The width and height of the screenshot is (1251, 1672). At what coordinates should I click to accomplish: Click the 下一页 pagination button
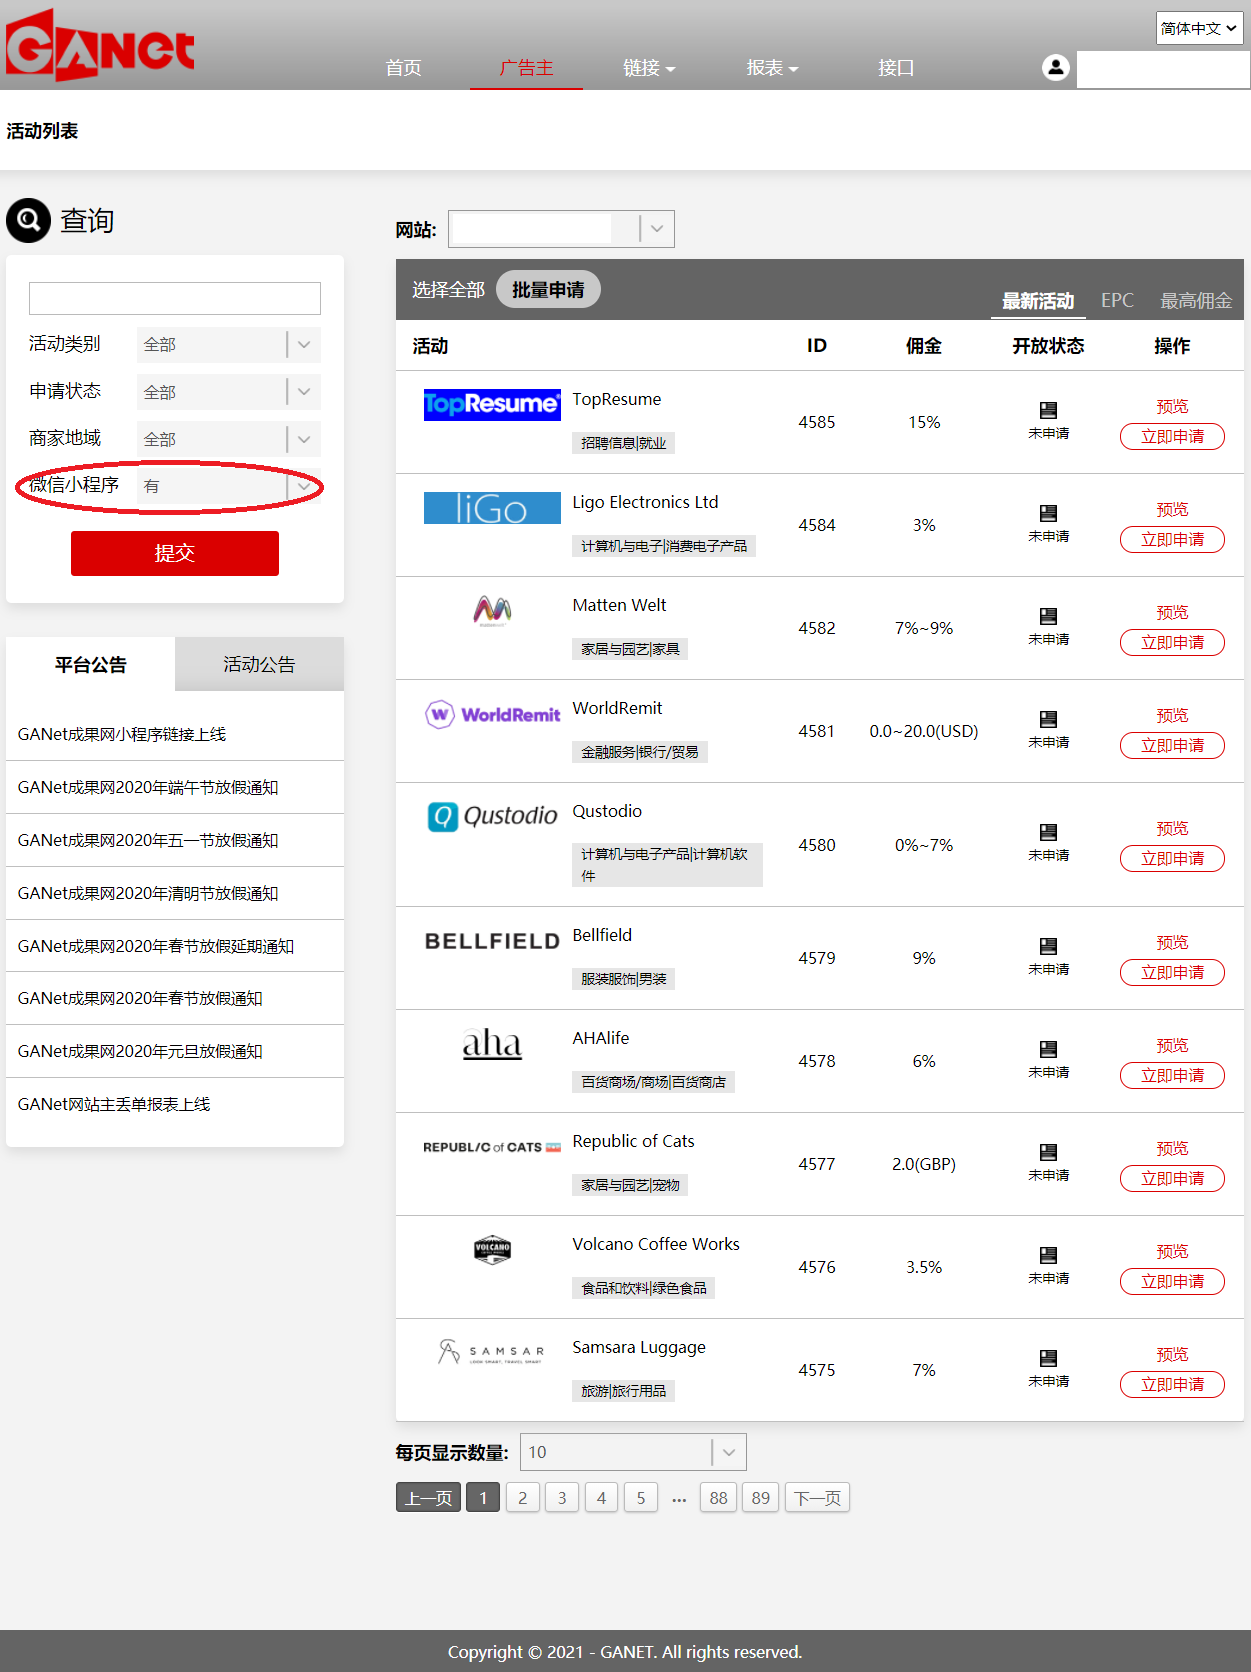pos(817,1498)
